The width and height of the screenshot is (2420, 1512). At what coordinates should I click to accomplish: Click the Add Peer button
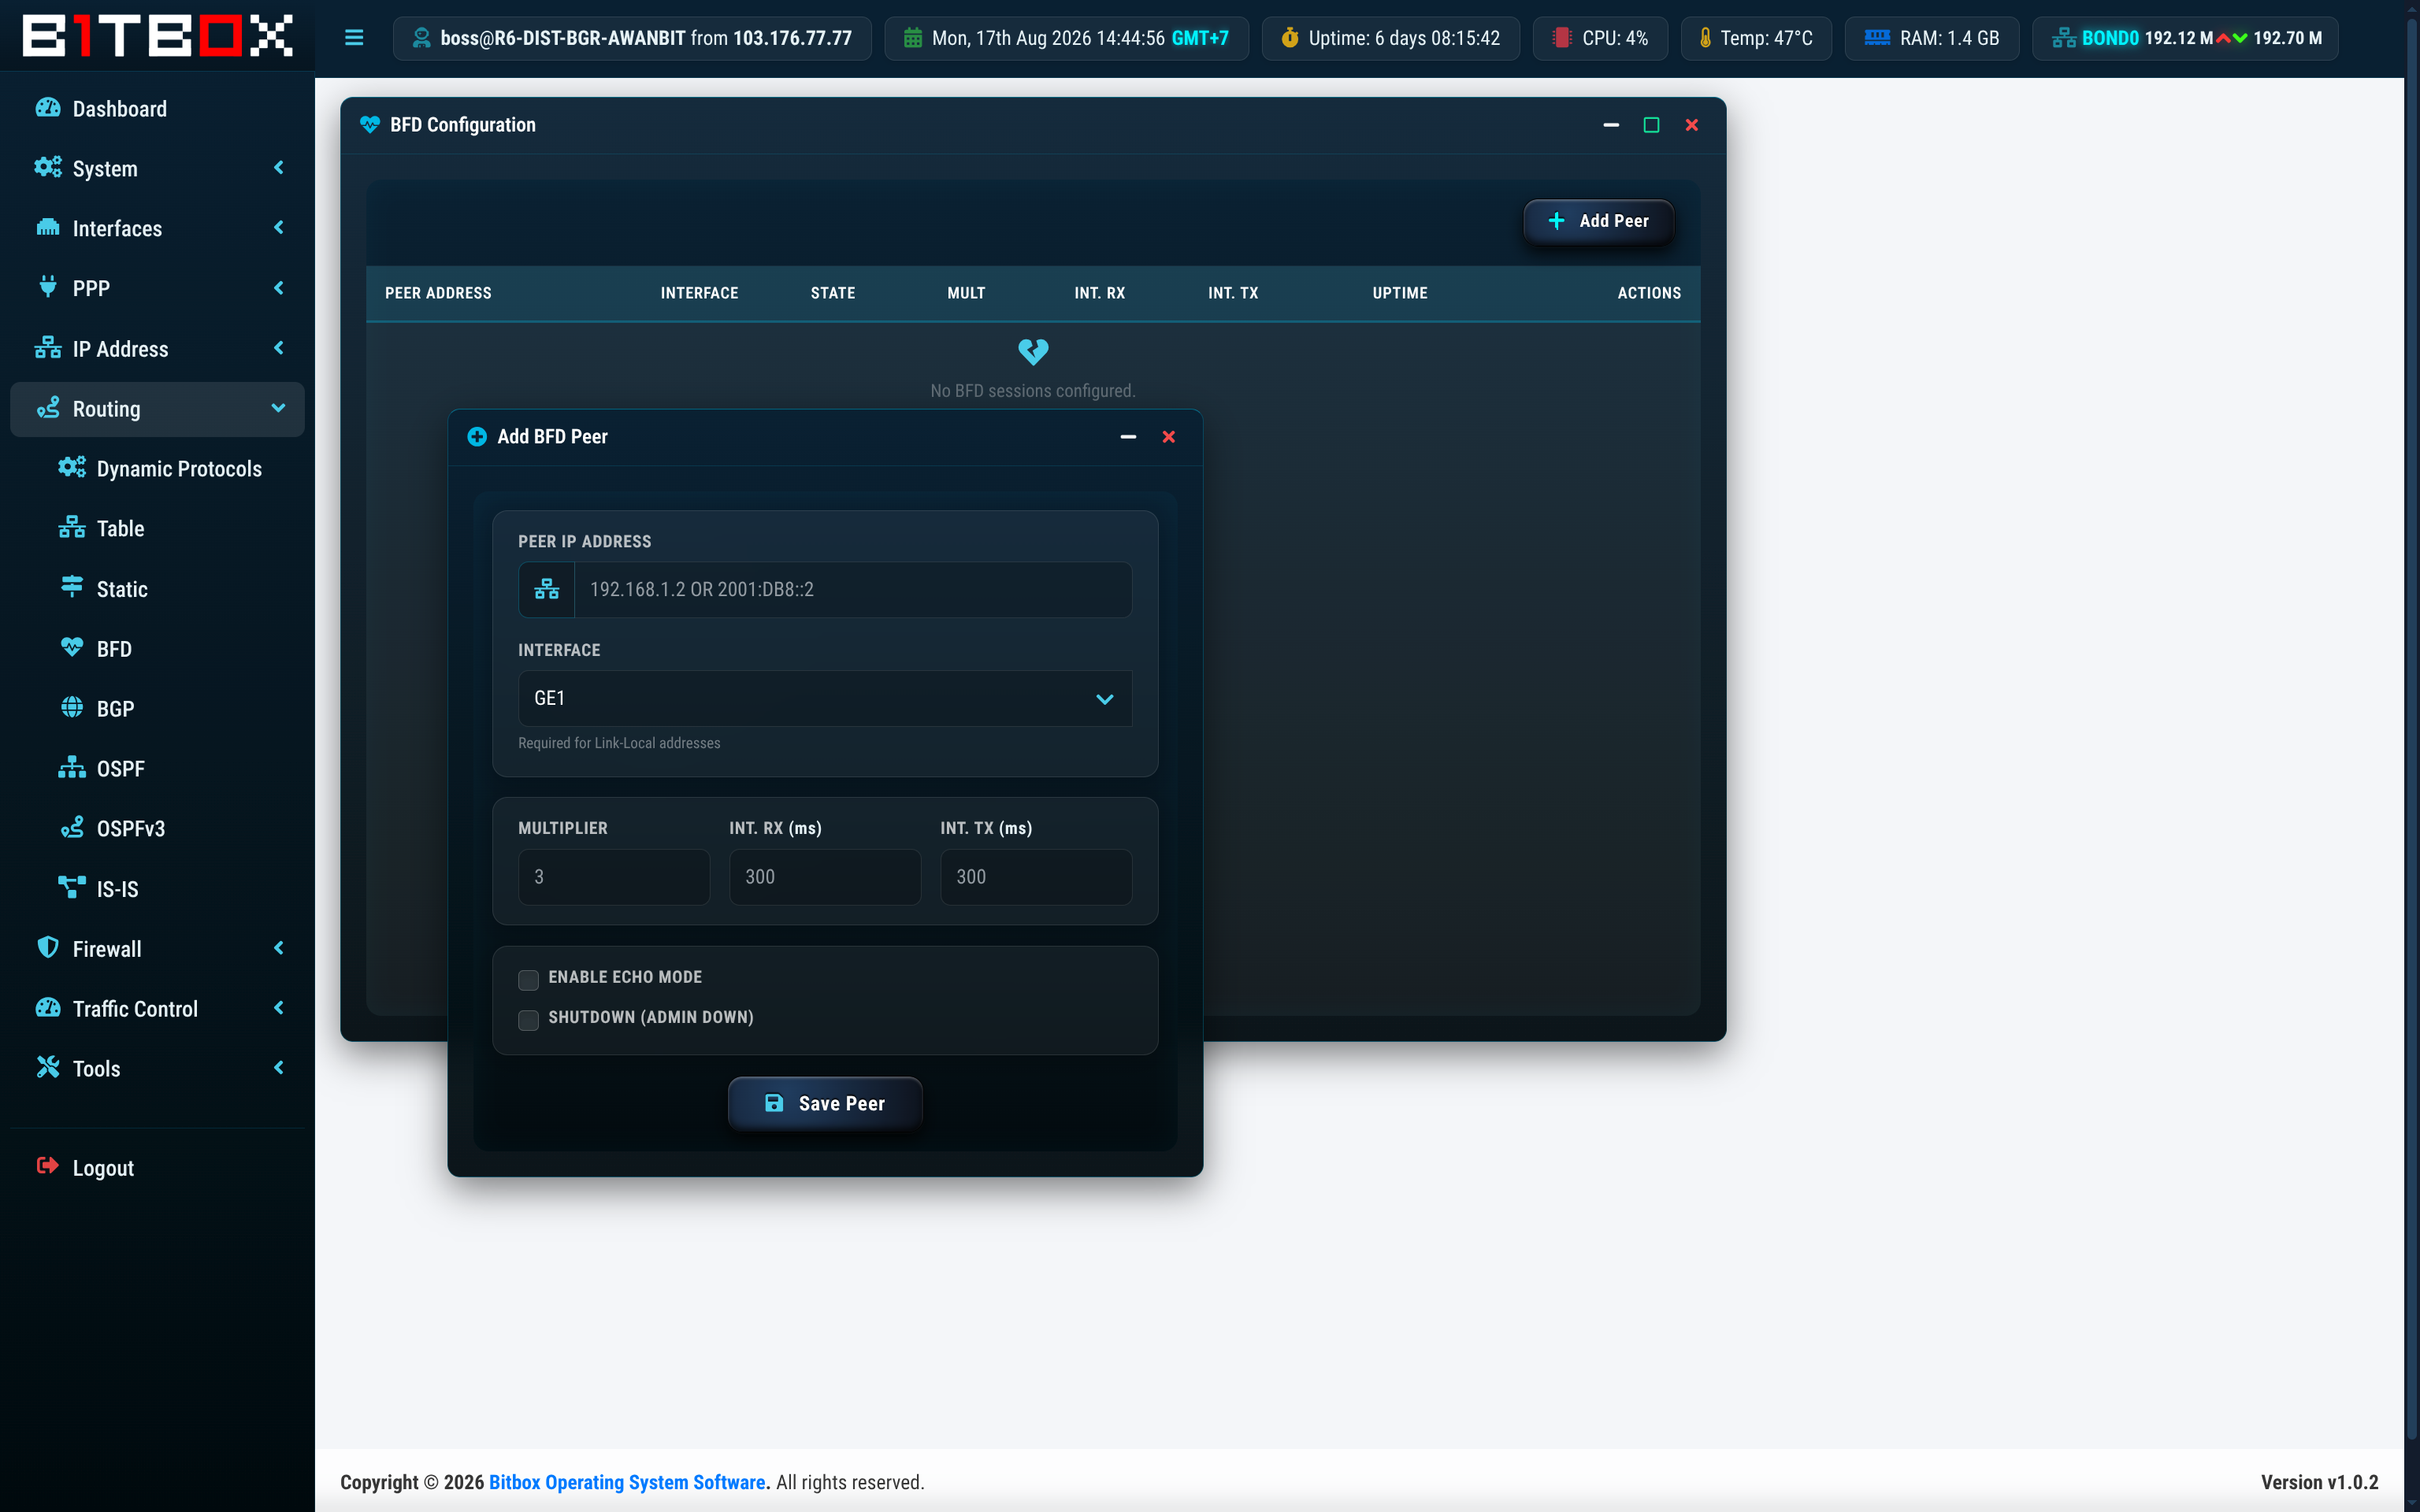(1598, 221)
